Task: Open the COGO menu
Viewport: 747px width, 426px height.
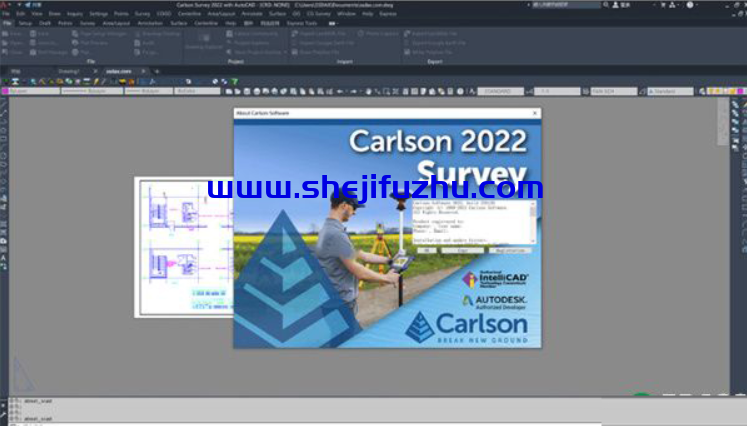Action: [x=164, y=14]
